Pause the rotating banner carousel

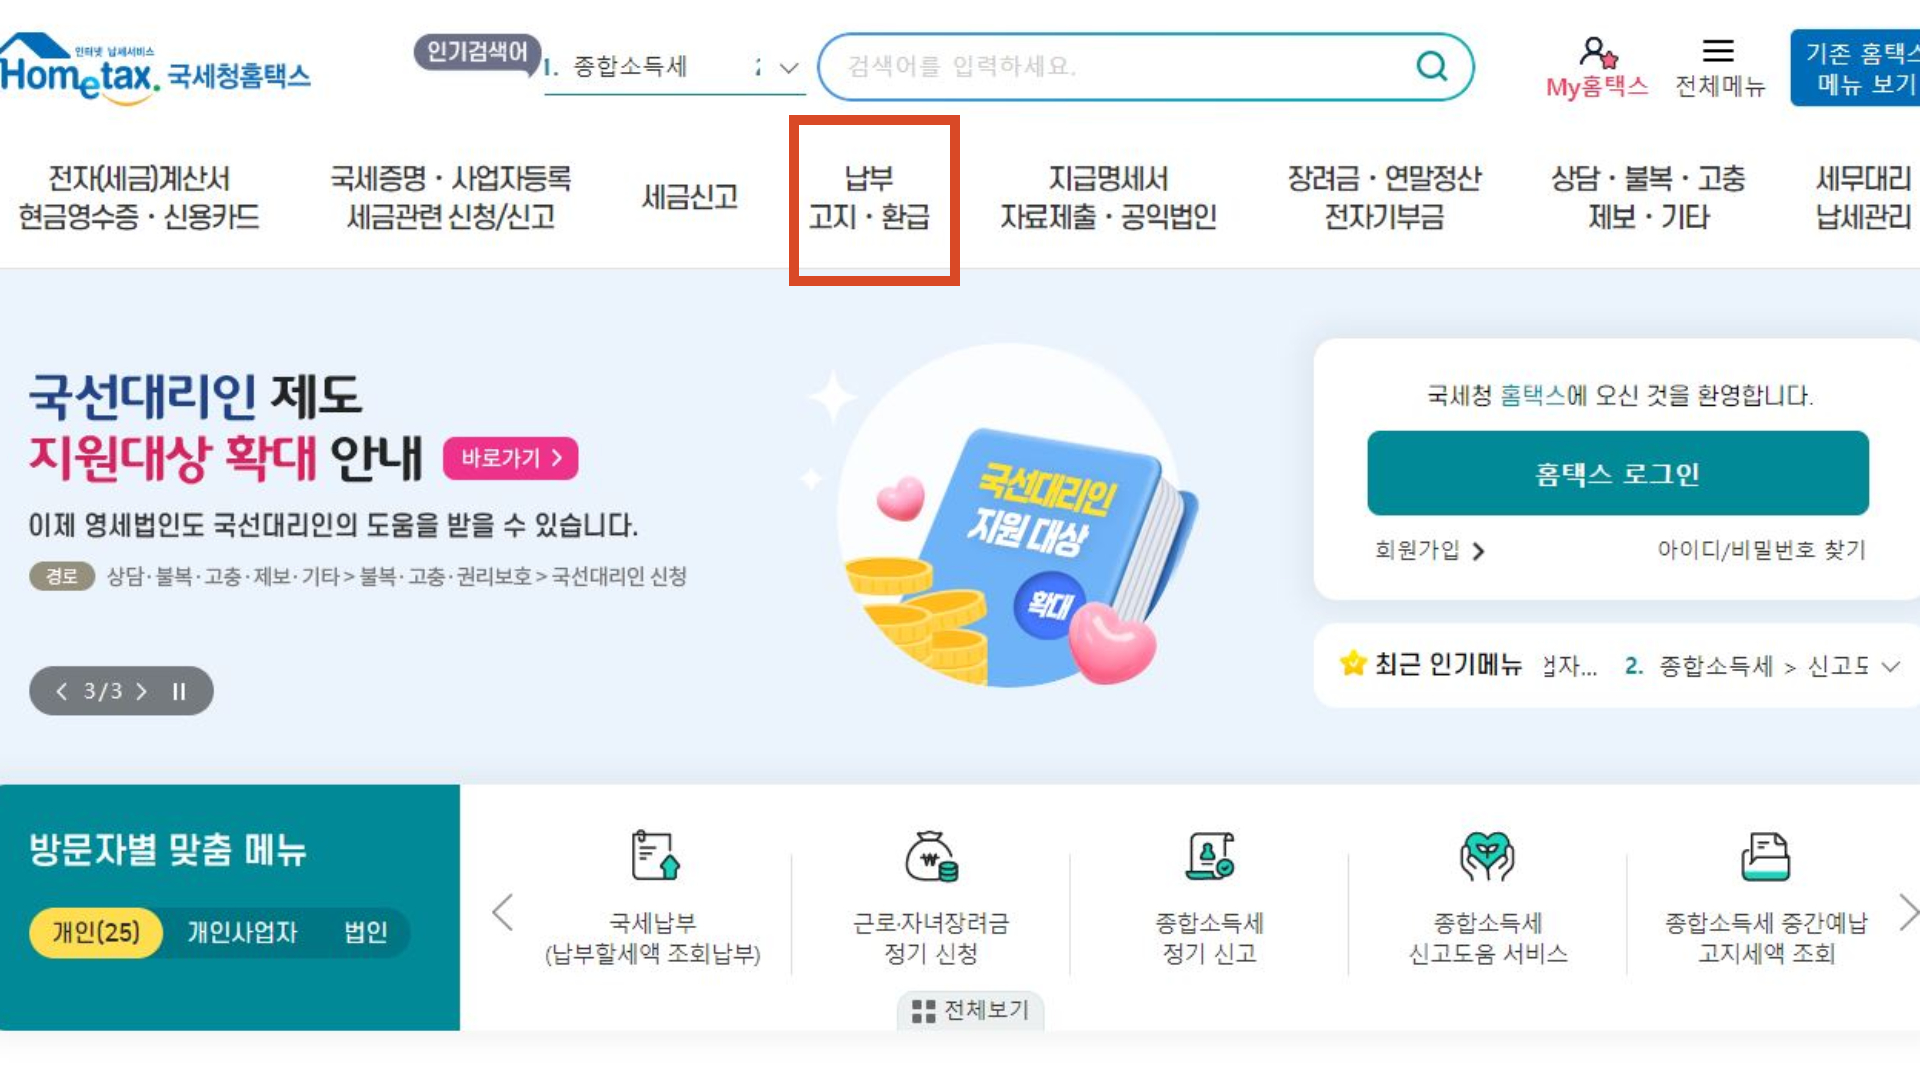pos(179,690)
